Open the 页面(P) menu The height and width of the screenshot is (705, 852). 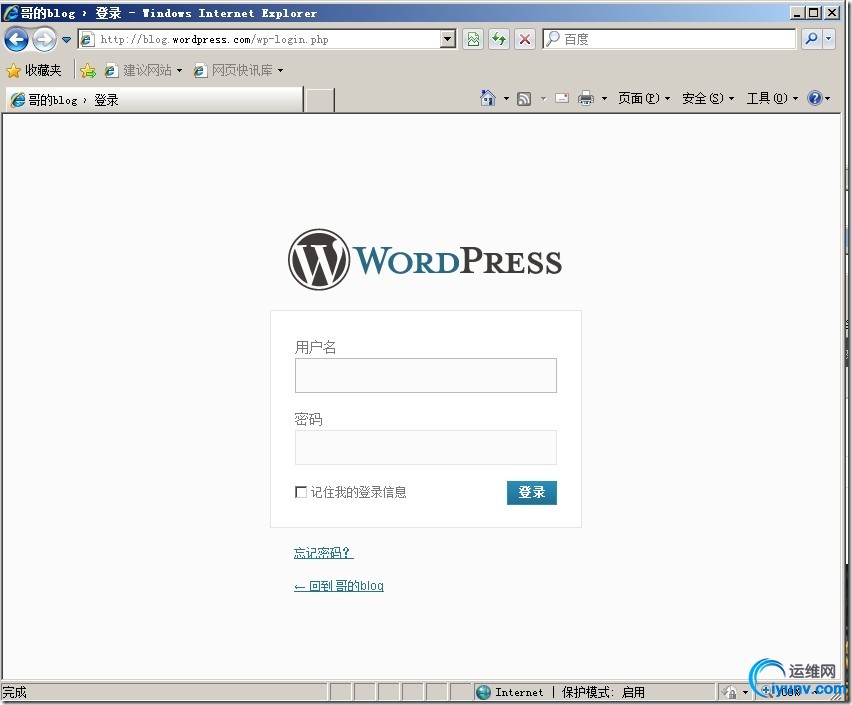coord(644,98)
